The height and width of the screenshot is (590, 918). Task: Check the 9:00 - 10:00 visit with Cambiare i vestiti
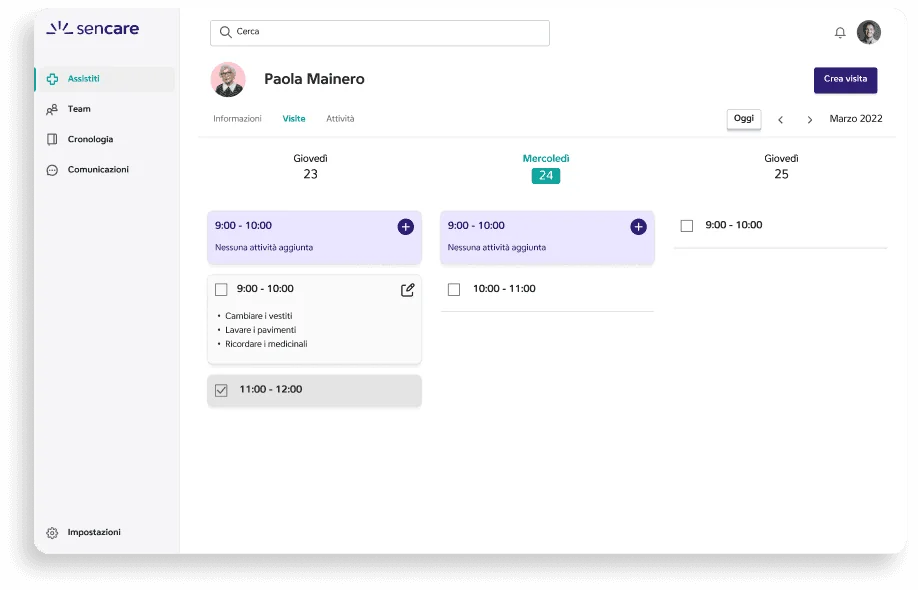tap(221, 290)
